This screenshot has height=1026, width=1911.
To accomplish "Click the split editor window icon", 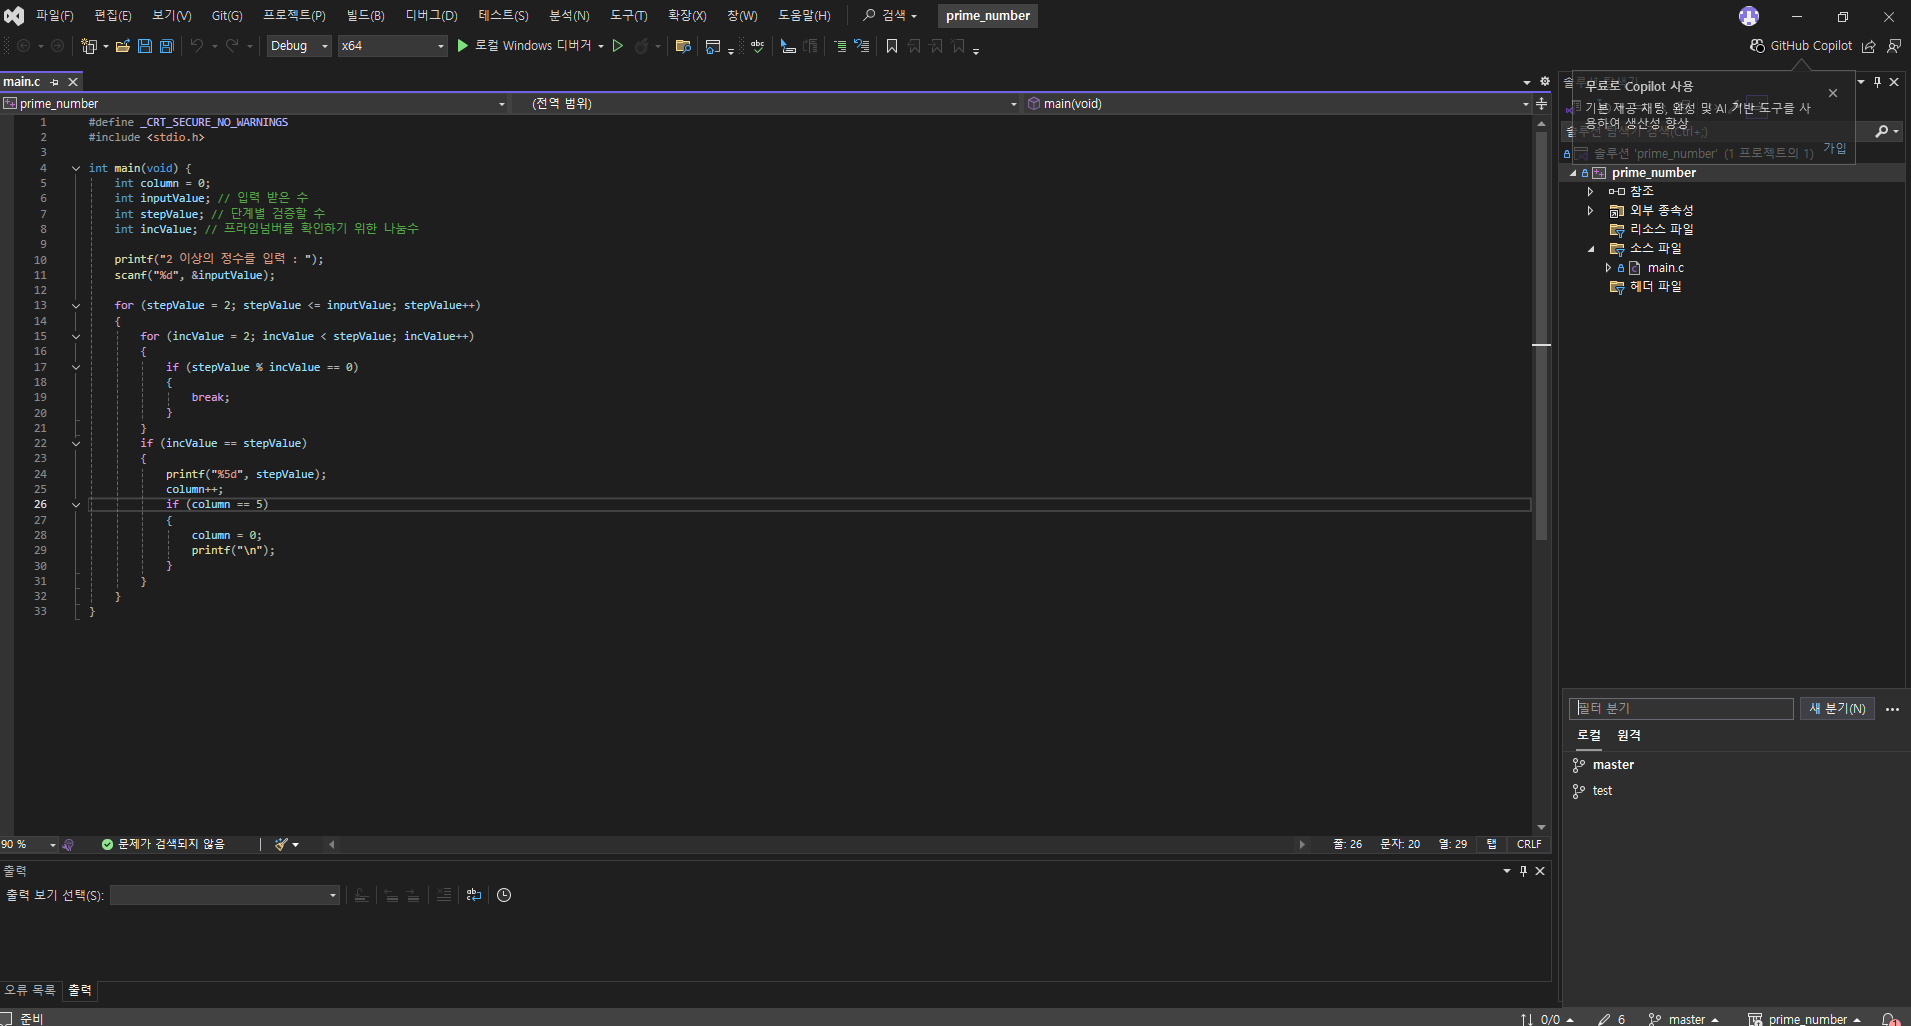I will [1541, 104].
